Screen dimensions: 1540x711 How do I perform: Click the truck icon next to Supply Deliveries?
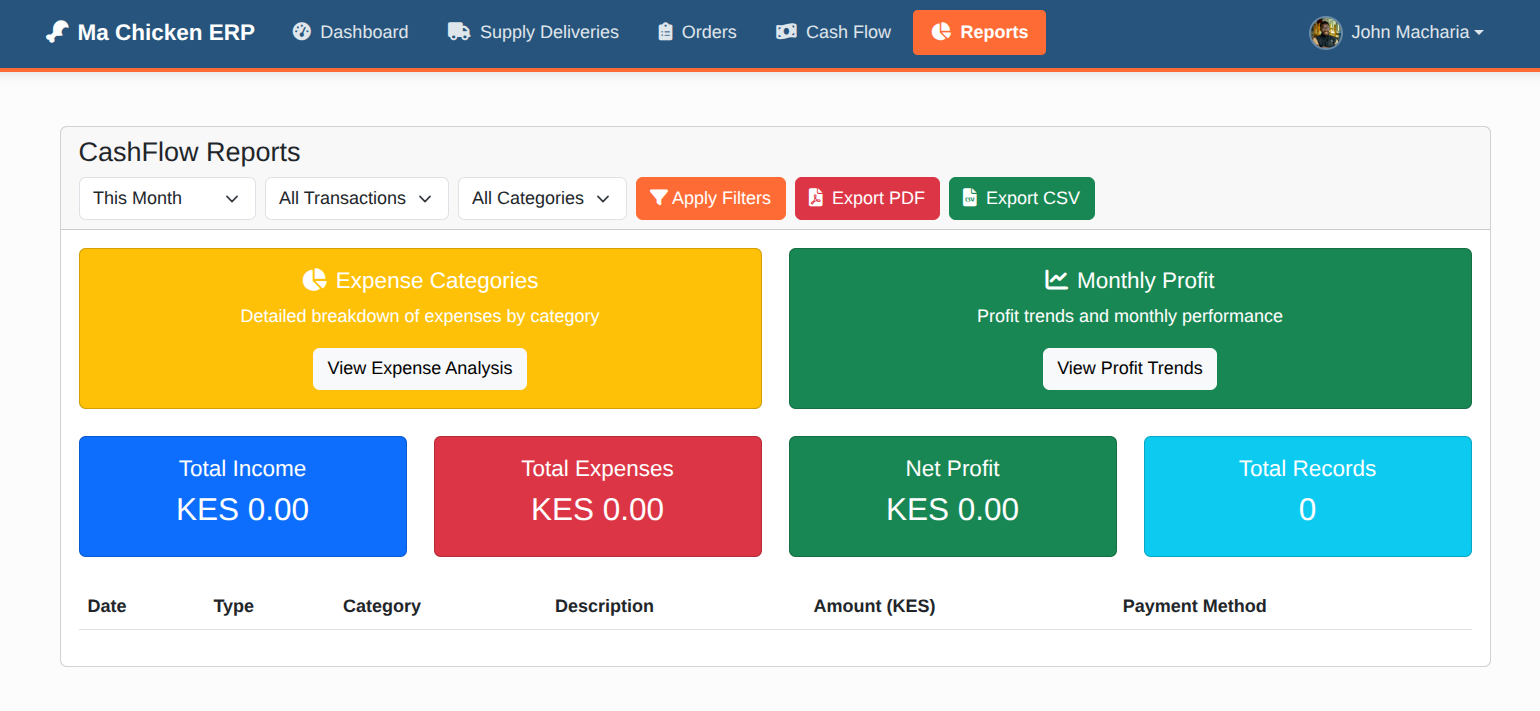458,32
